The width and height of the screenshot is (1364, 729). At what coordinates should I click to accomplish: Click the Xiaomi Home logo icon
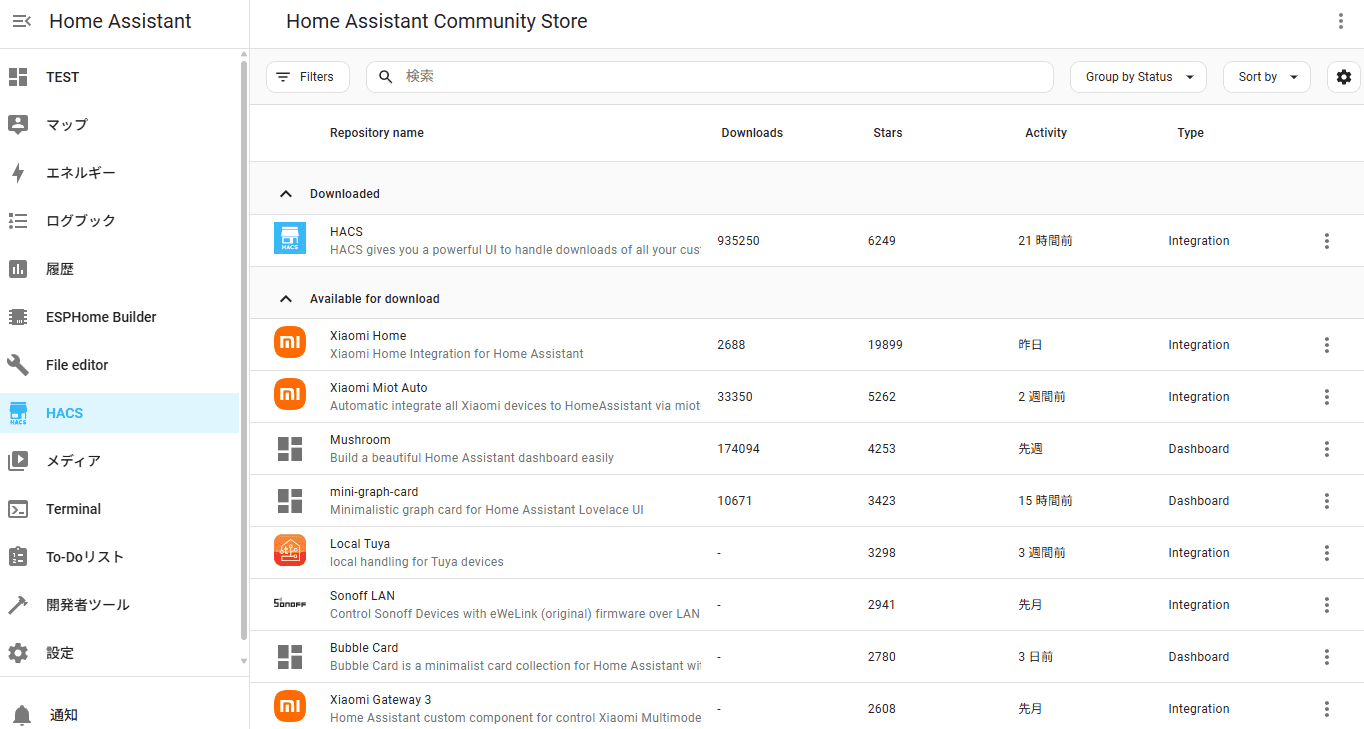pyautogui.click(x=290, y=342)
